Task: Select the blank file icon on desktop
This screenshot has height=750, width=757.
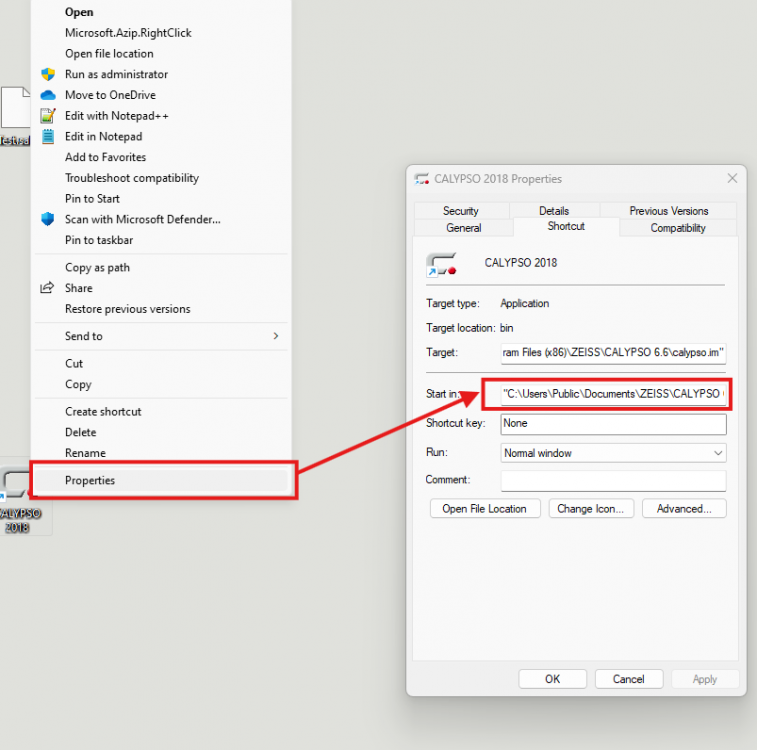Action: 15,108
